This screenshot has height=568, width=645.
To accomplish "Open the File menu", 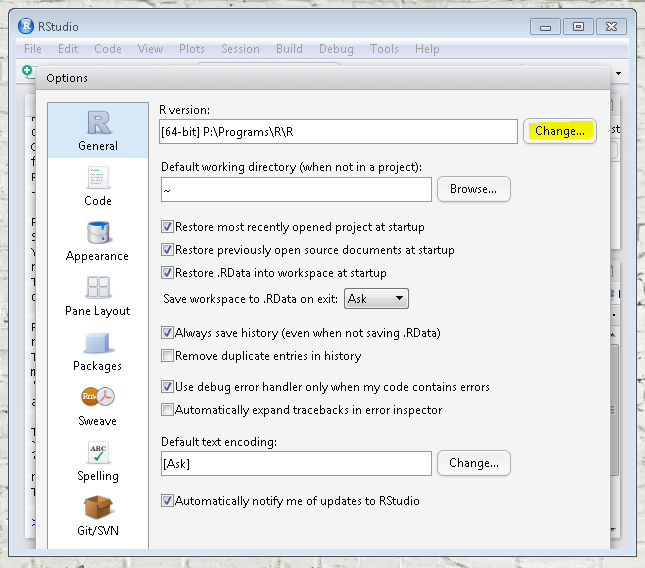I will (33, 49).
